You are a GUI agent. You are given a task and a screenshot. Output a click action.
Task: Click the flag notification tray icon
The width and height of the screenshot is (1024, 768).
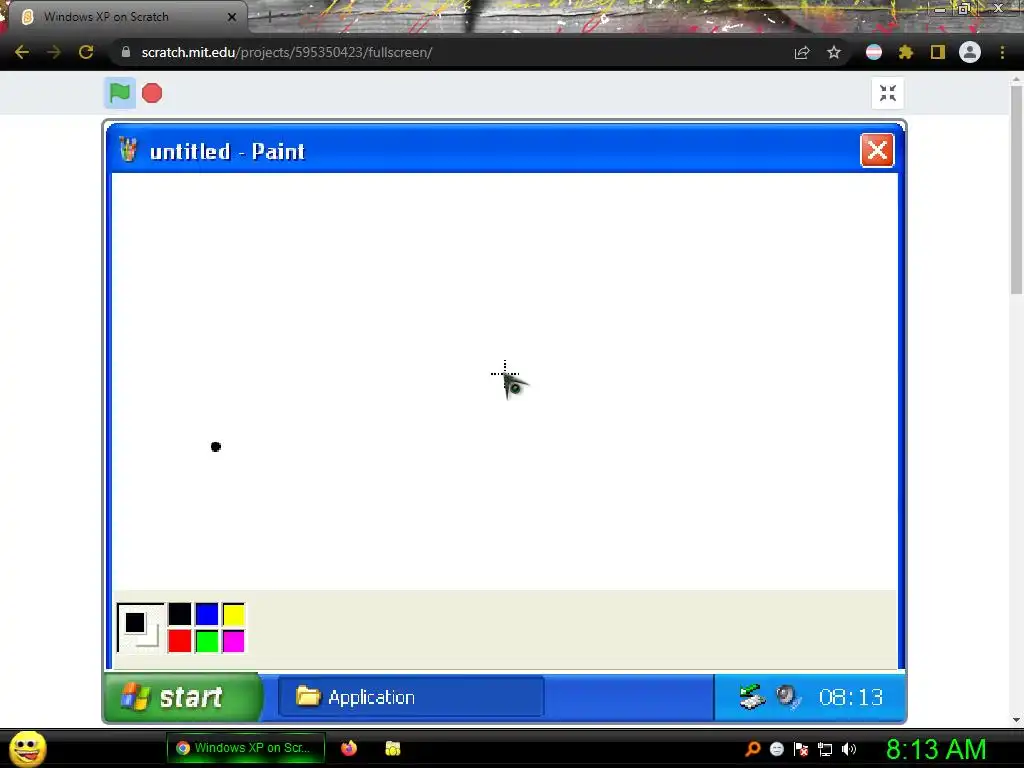pos(801,749)
